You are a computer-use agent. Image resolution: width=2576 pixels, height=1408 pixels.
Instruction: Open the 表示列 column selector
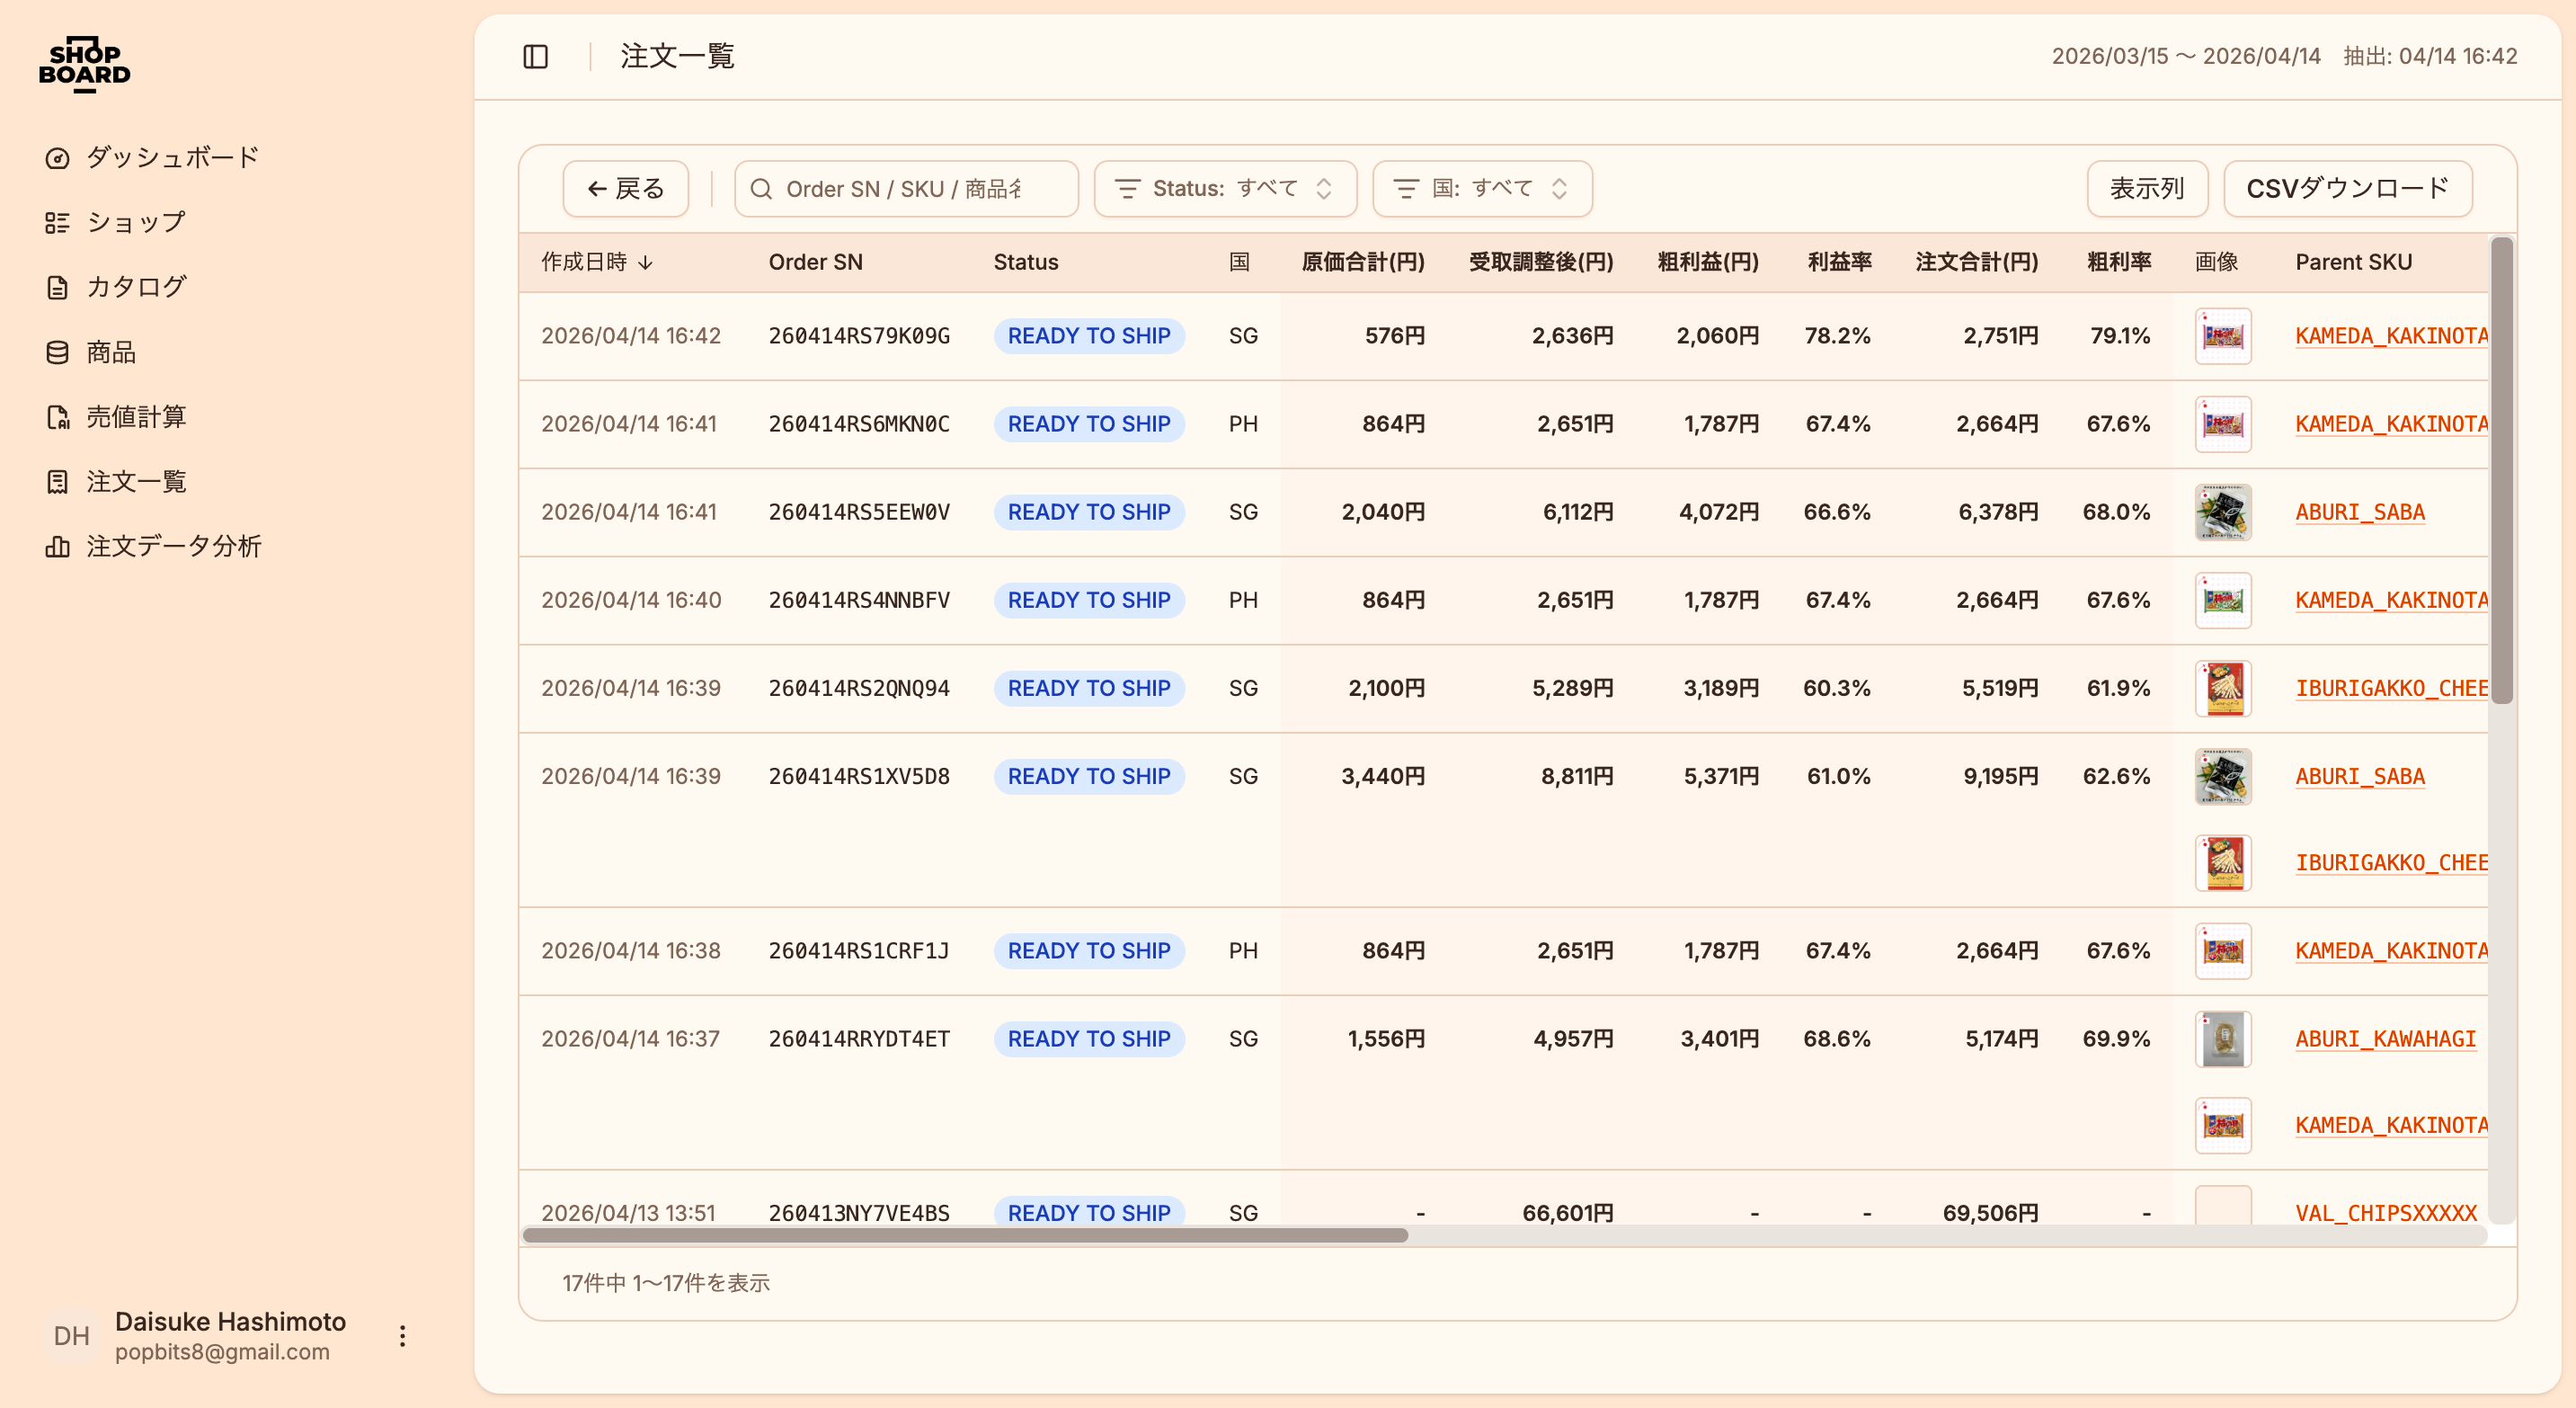click(x=2146, y=189)
